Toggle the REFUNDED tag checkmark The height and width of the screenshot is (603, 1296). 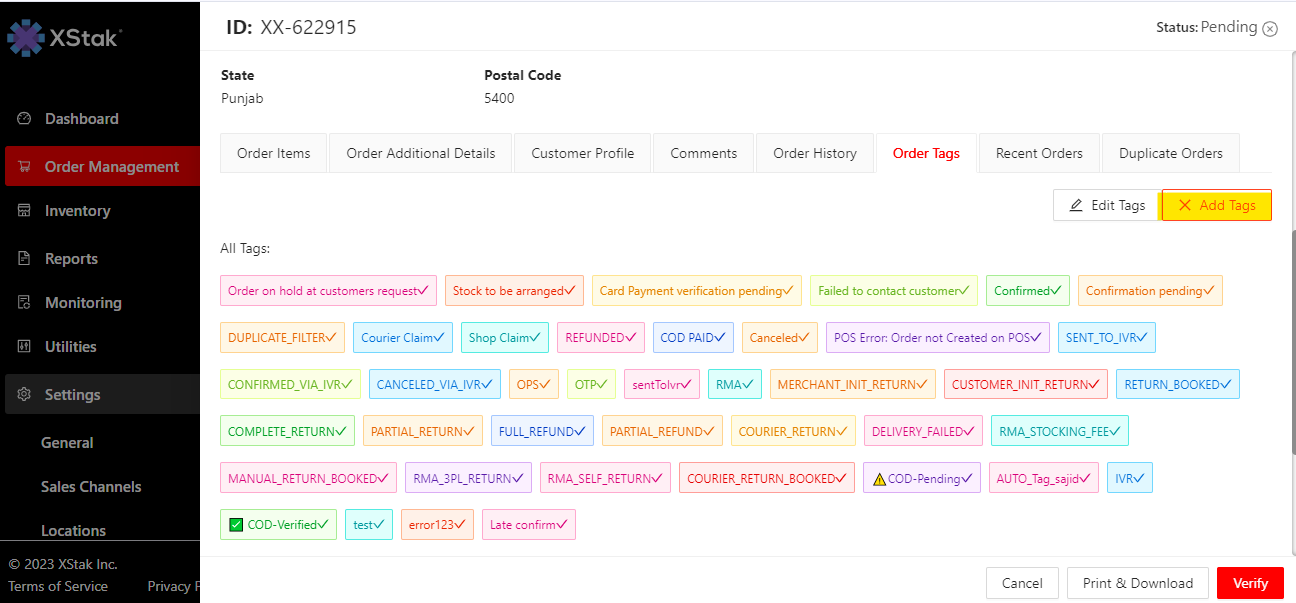(x=632, y=338)
